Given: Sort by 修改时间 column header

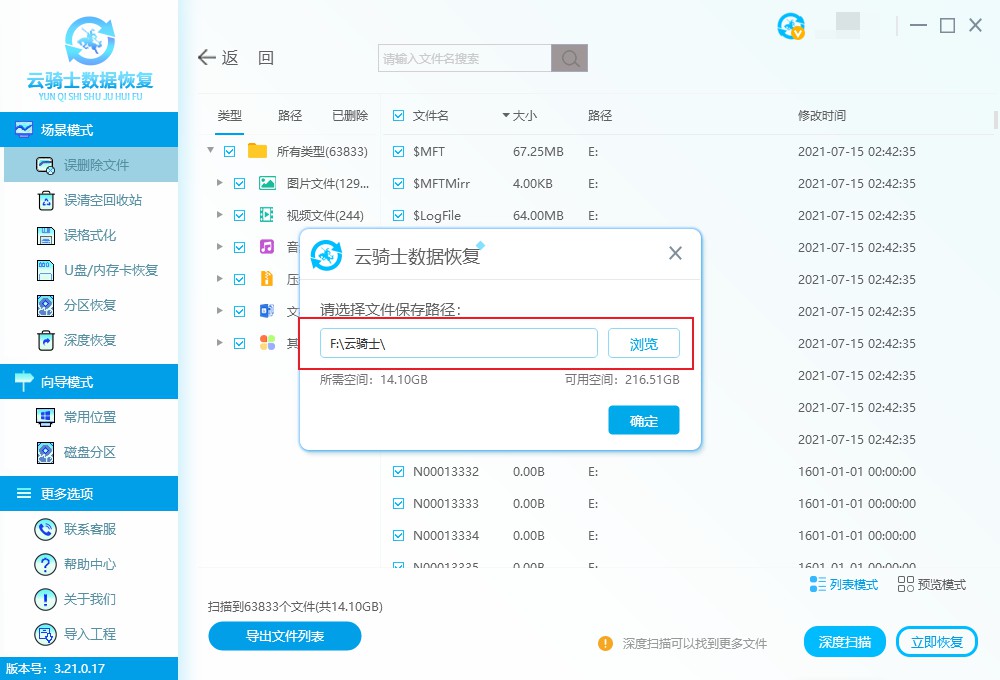Looking at the screenshot, I should [821, 115].
